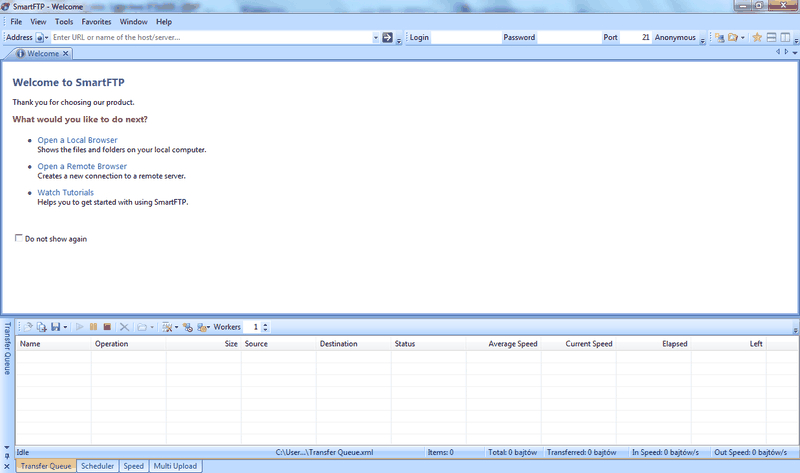Close the Transfer Queue panel X
This screenshot has height=473, width=800.
tap(7, 466)
